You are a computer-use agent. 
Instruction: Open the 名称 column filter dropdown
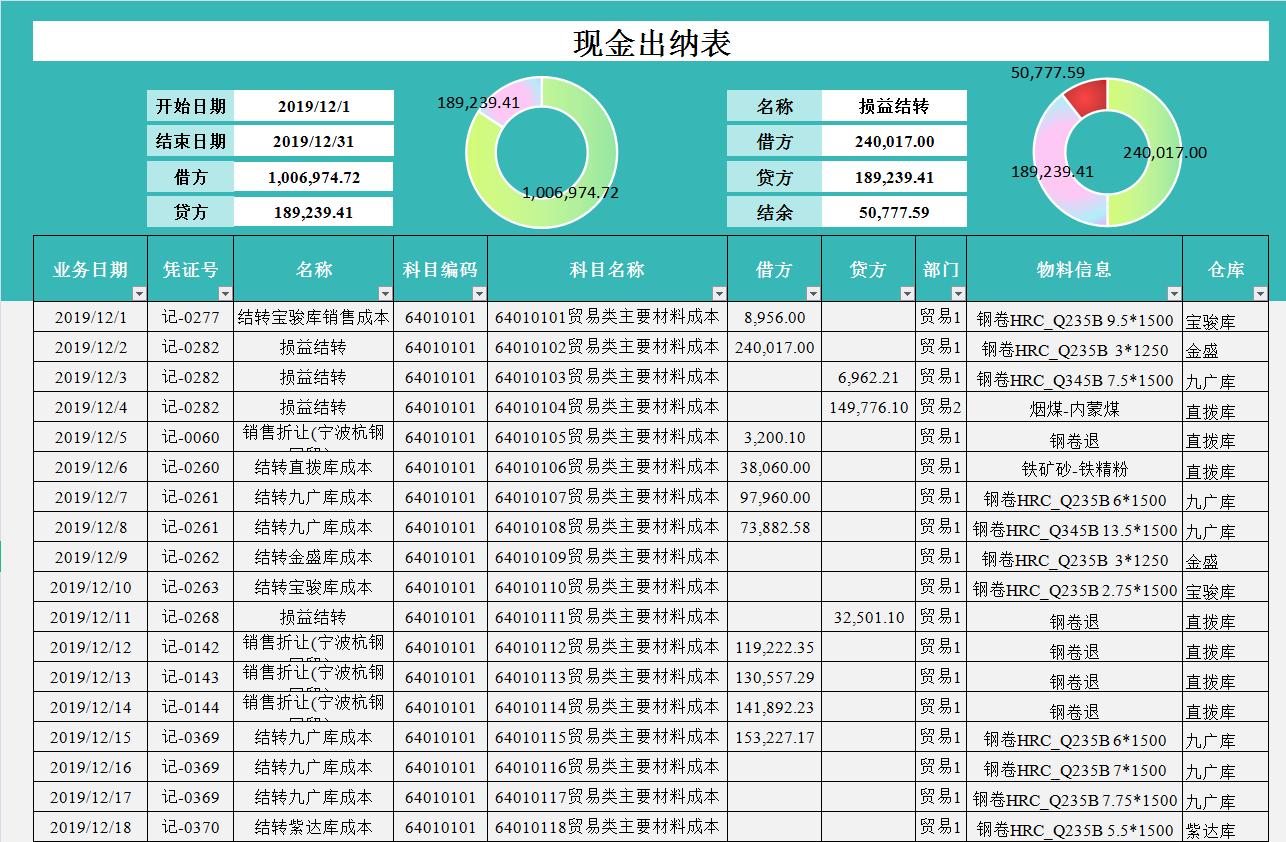click(x=386, y=291)
